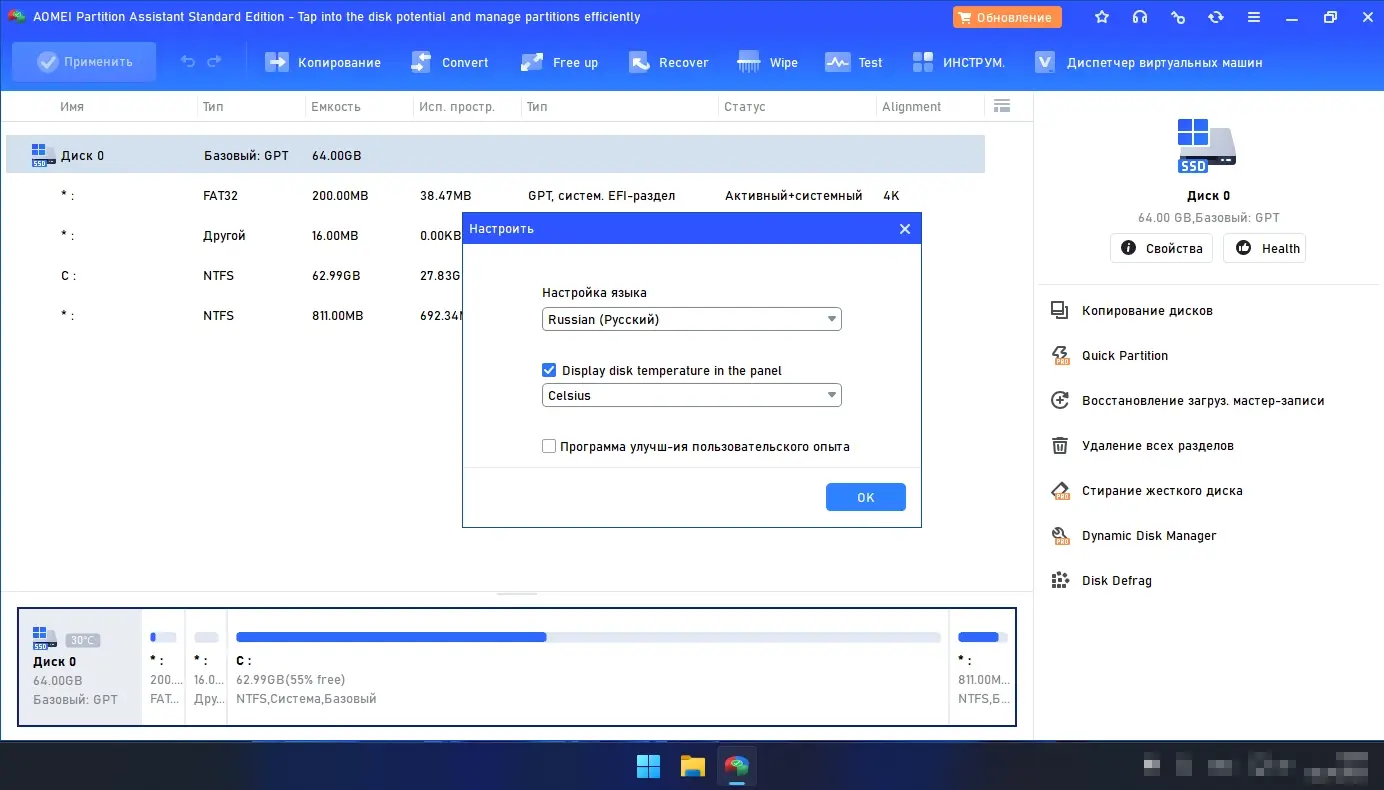The height and width of the screenshot is (790, 1384).
Task: Click the Статус column header
Action: tap(745, 107)
